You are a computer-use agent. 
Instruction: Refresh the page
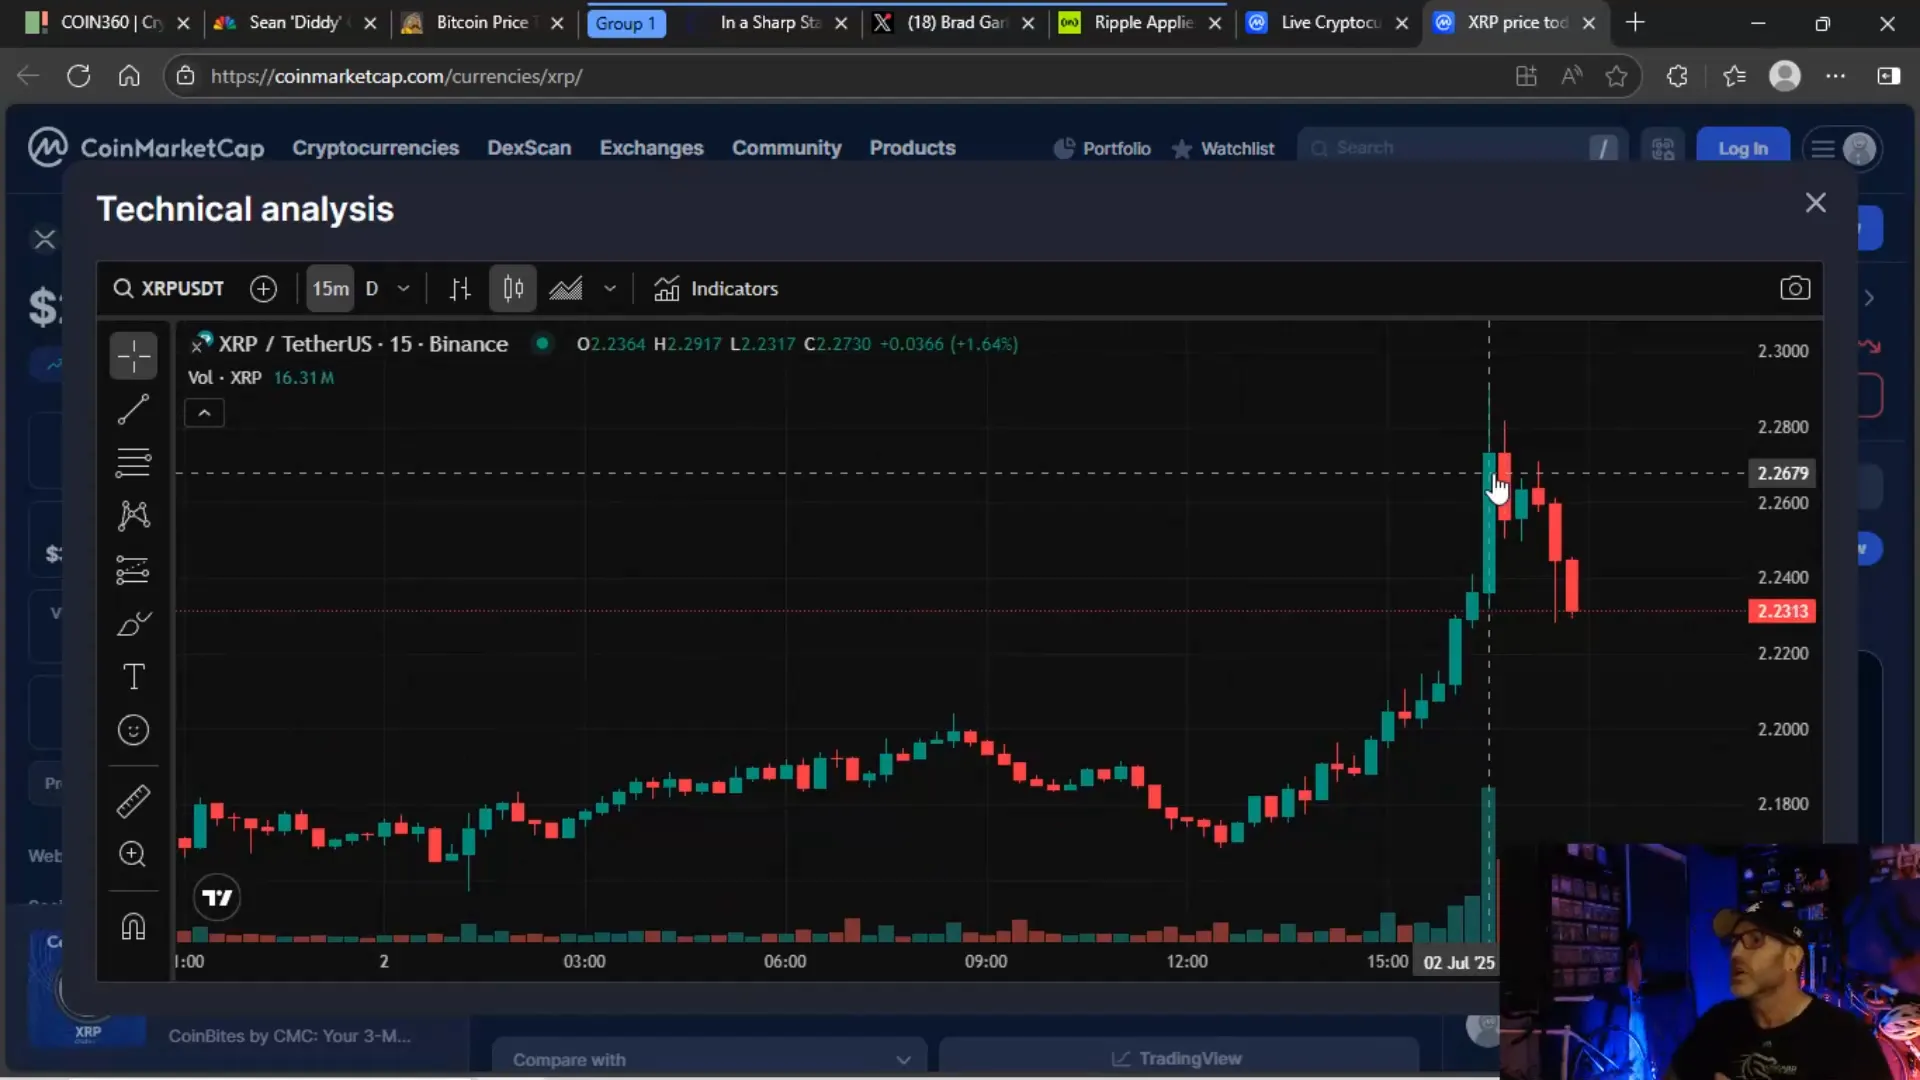coord(79,76)
